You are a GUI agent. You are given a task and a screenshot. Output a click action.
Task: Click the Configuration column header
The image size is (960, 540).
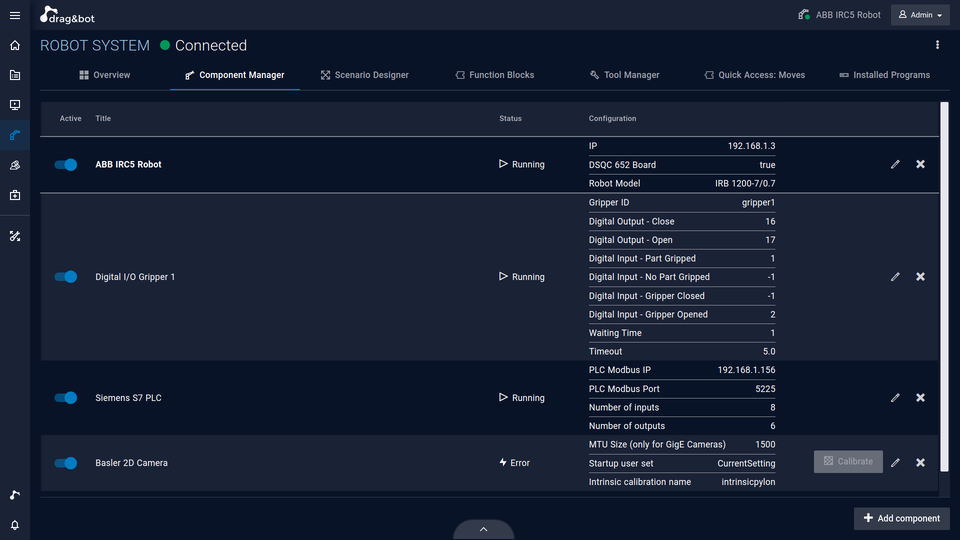(612, 119)
